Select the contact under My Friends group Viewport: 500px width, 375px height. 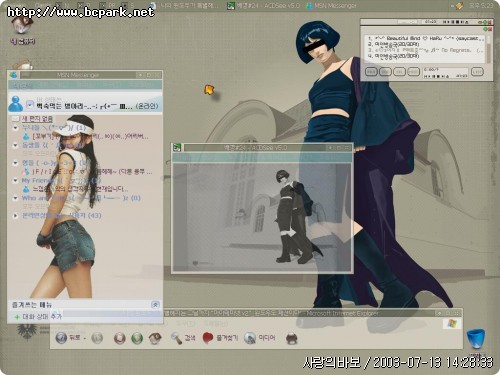pos(75,189)
